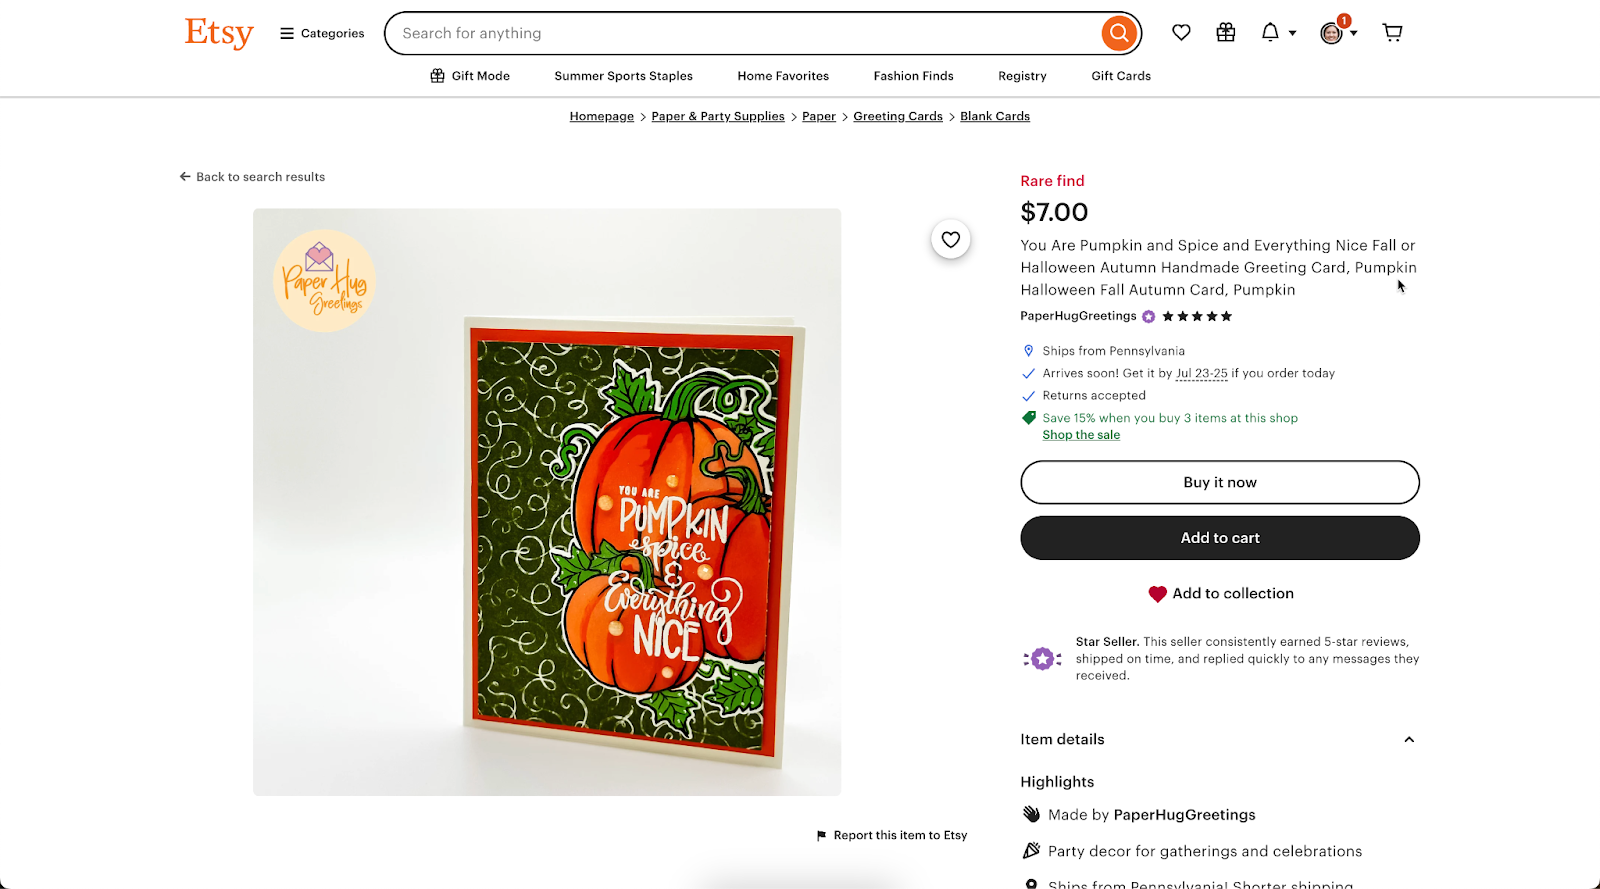Viewport: 1600px width, 889px height.
Task: Favorite the listing with the heart button
Action: 950,239
